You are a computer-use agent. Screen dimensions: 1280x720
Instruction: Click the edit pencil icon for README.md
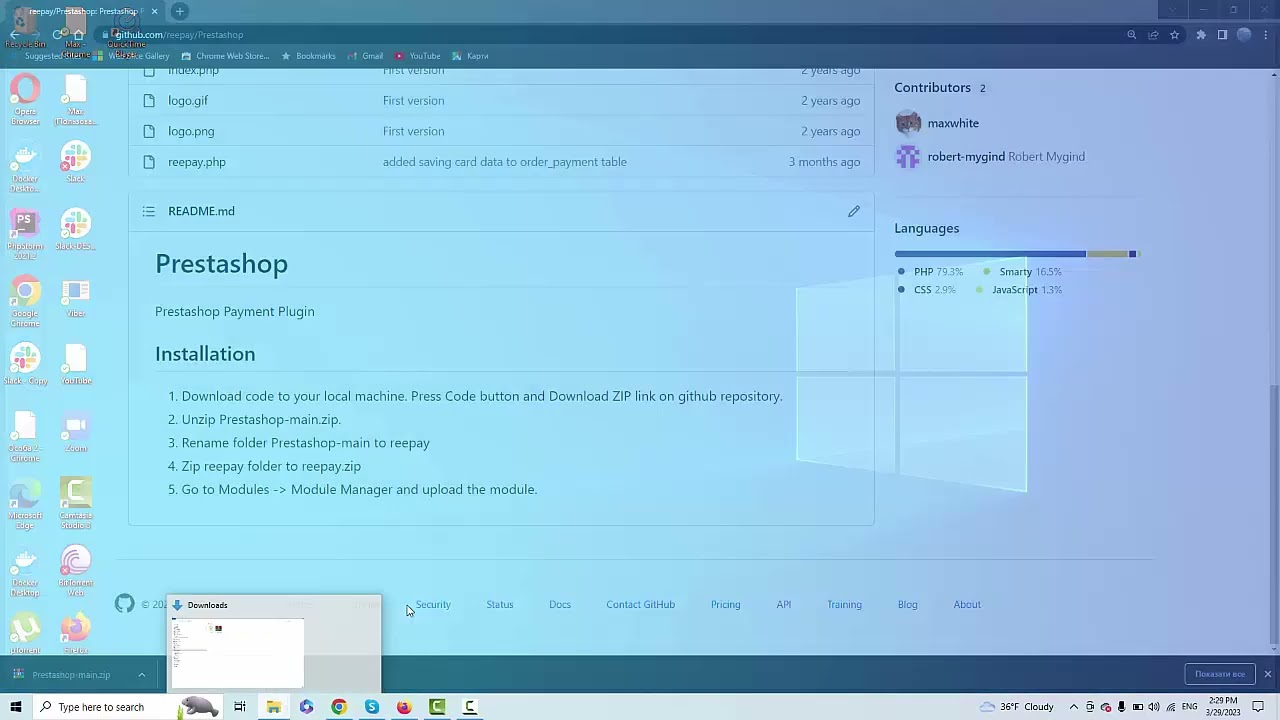click(x=854, y=211)
